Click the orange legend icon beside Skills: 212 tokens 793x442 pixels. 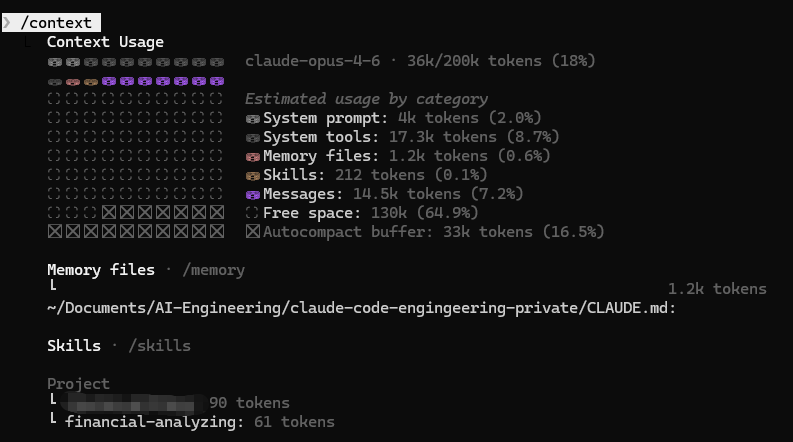(x=253, y=175)
